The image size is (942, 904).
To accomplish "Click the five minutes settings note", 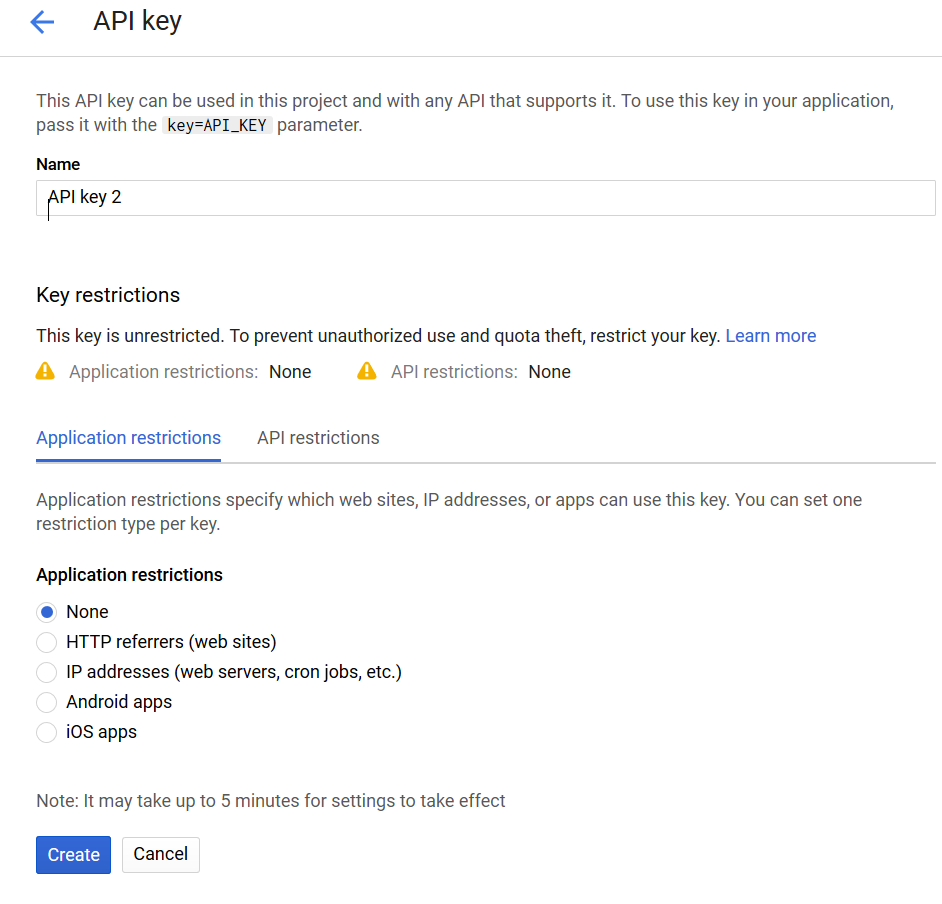I will [x=271, y=801].
